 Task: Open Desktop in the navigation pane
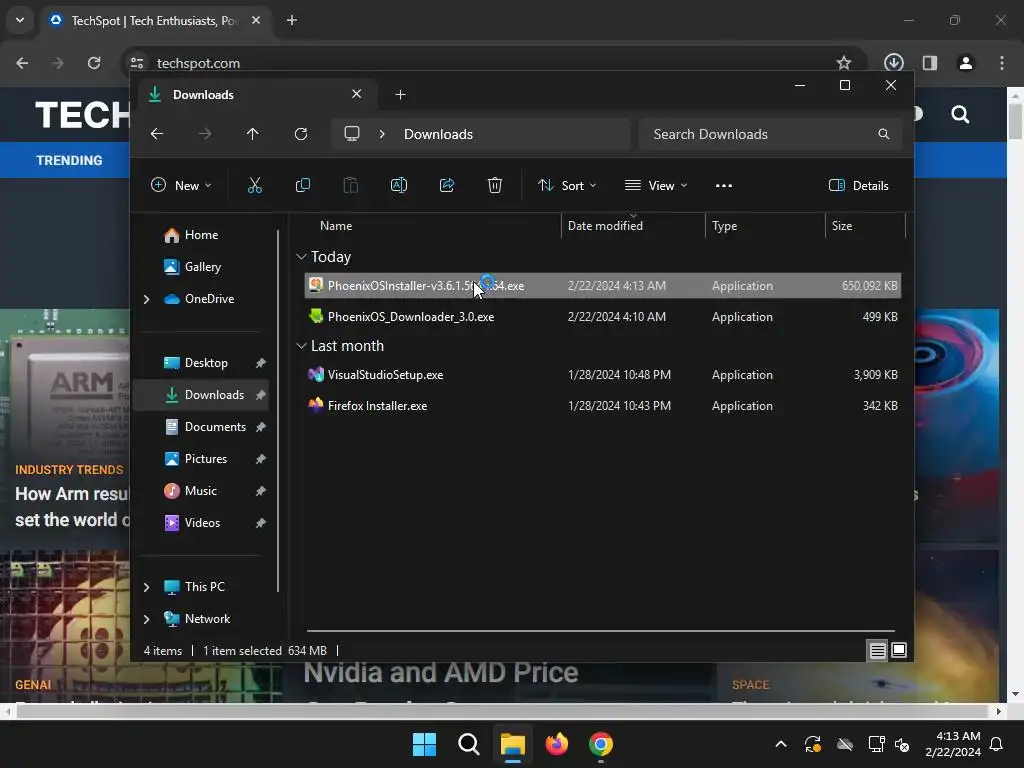coord(206,363)
